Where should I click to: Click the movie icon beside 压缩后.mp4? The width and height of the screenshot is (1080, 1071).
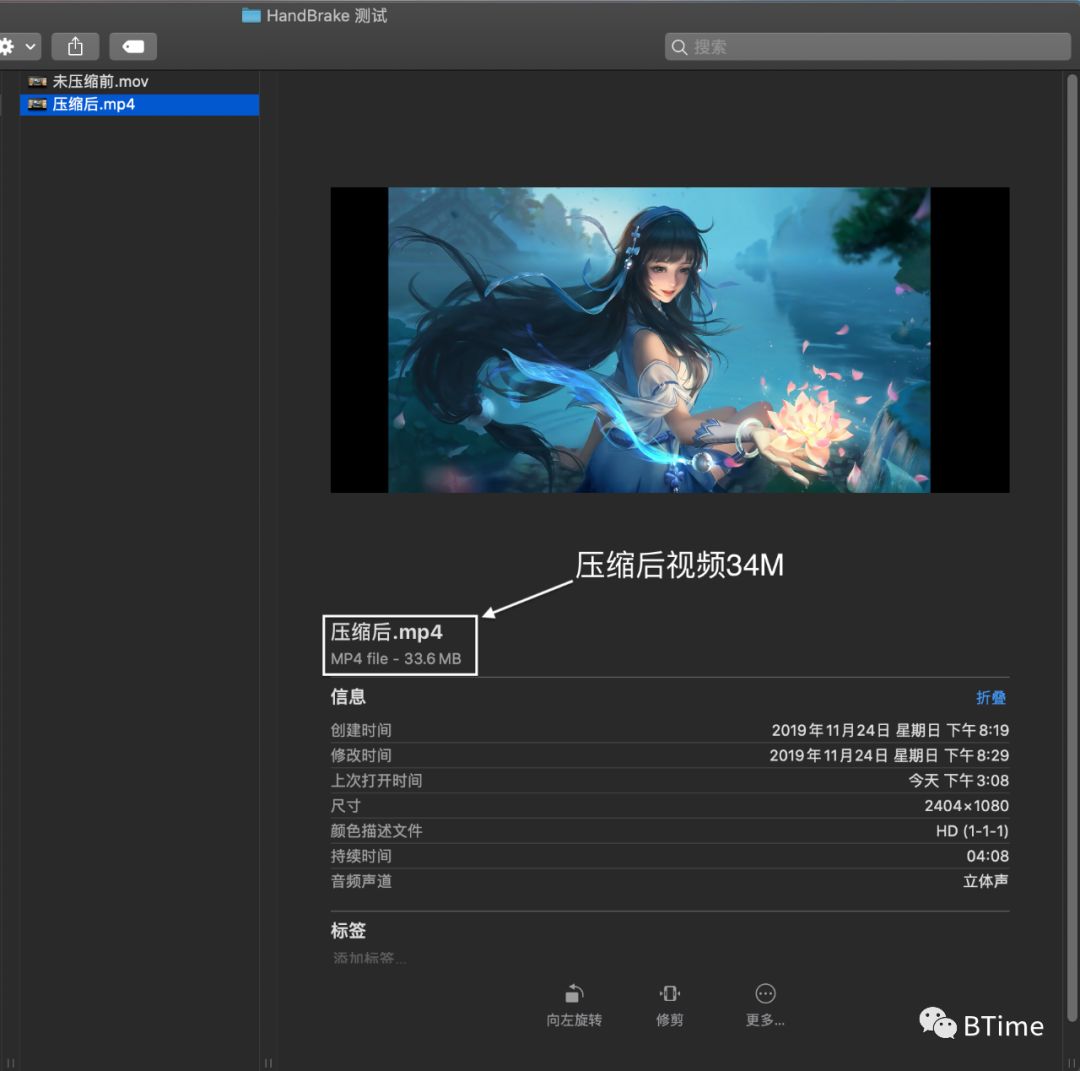(37, 104)
